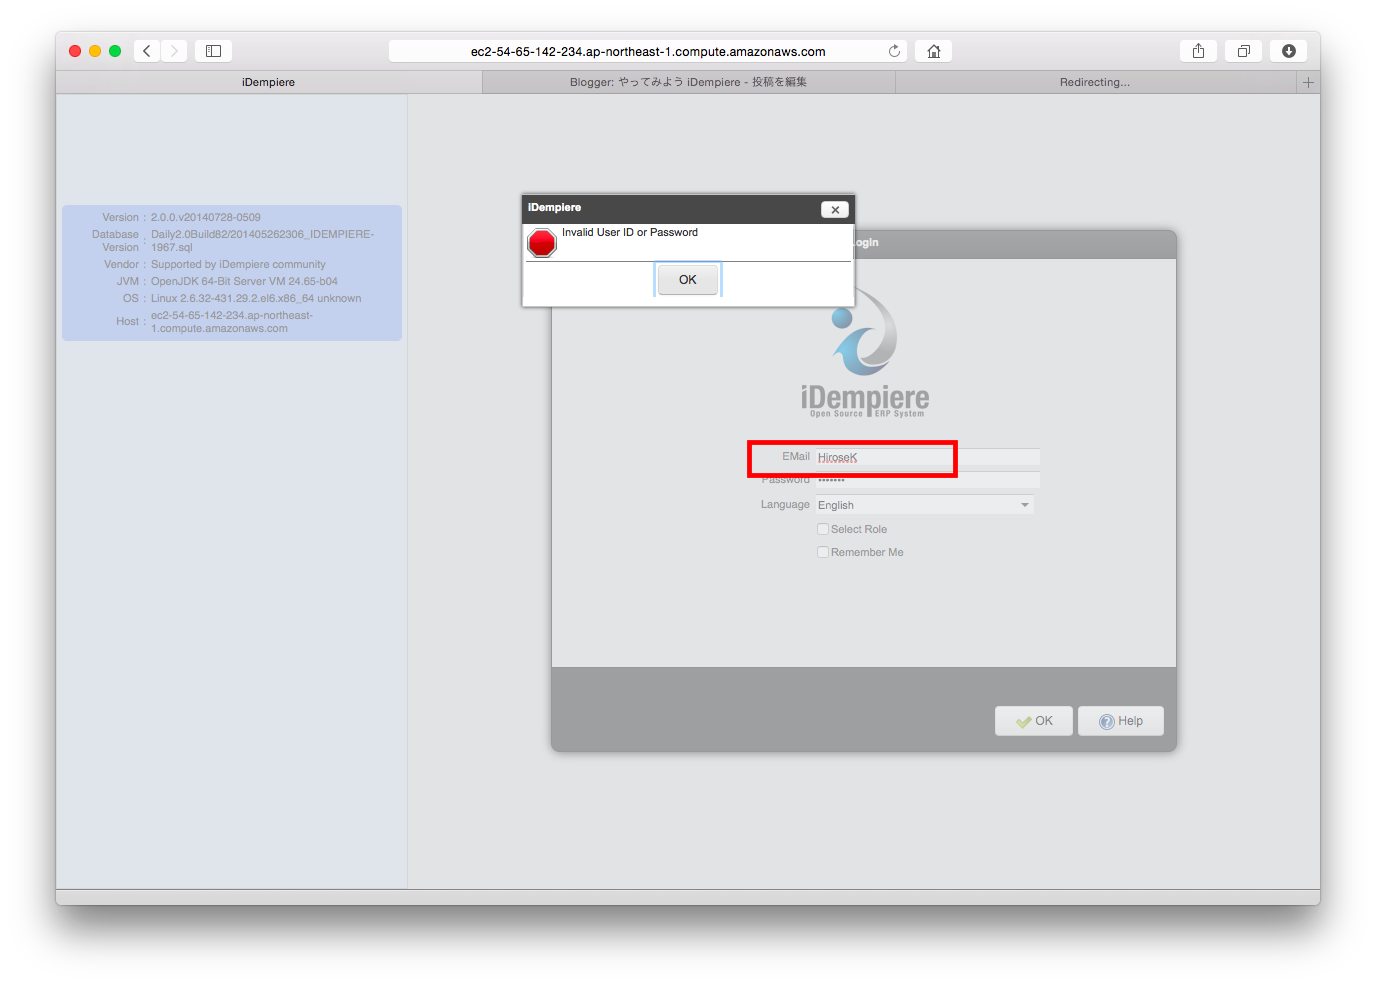
Task: Click OK in the invalid password dialog
Action: tap(688, 280)
